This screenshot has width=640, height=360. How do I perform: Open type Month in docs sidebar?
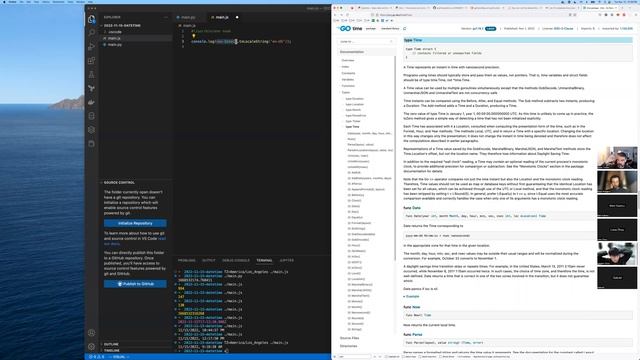[353, 110]
